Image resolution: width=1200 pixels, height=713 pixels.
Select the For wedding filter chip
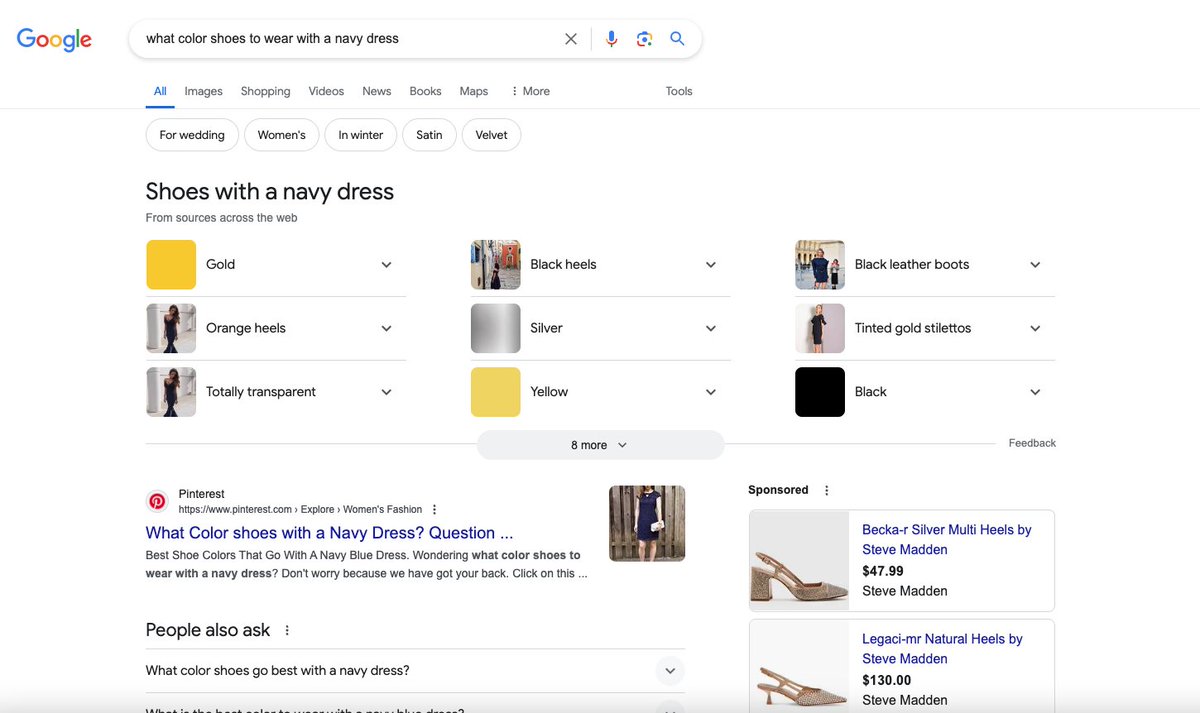coord(192,135)
